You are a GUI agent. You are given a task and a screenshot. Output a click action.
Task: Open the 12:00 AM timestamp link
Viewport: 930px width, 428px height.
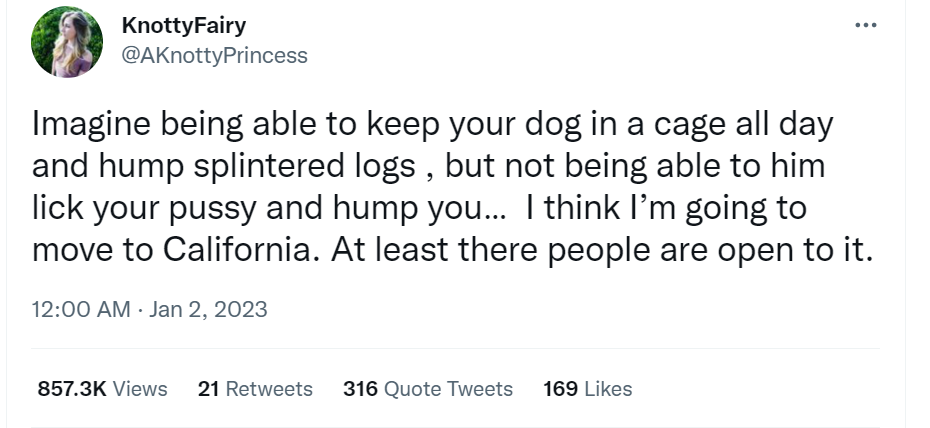pos(81,309)
